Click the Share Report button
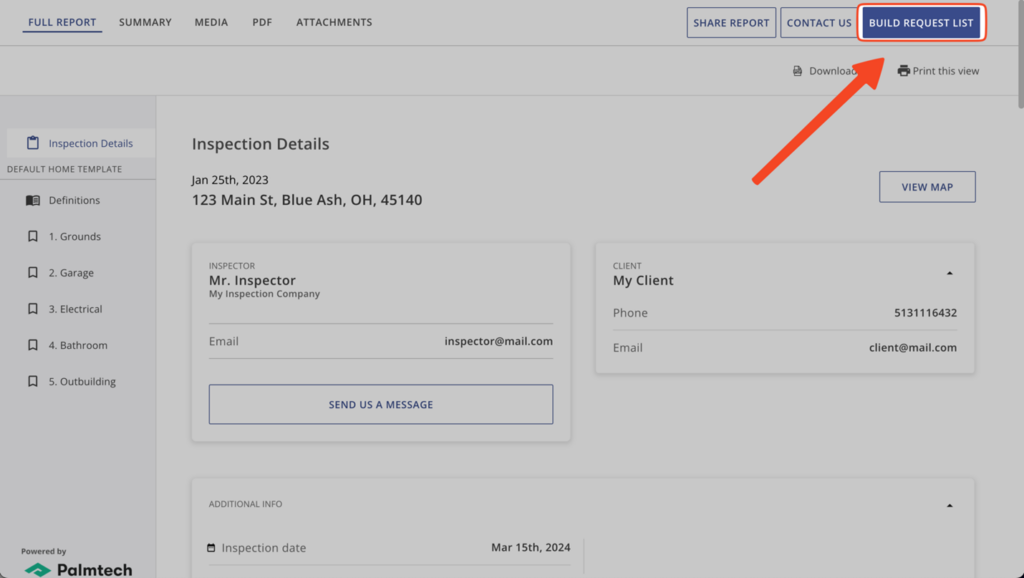This screenshot has width=1024, height=578. (x=731, y=23)
